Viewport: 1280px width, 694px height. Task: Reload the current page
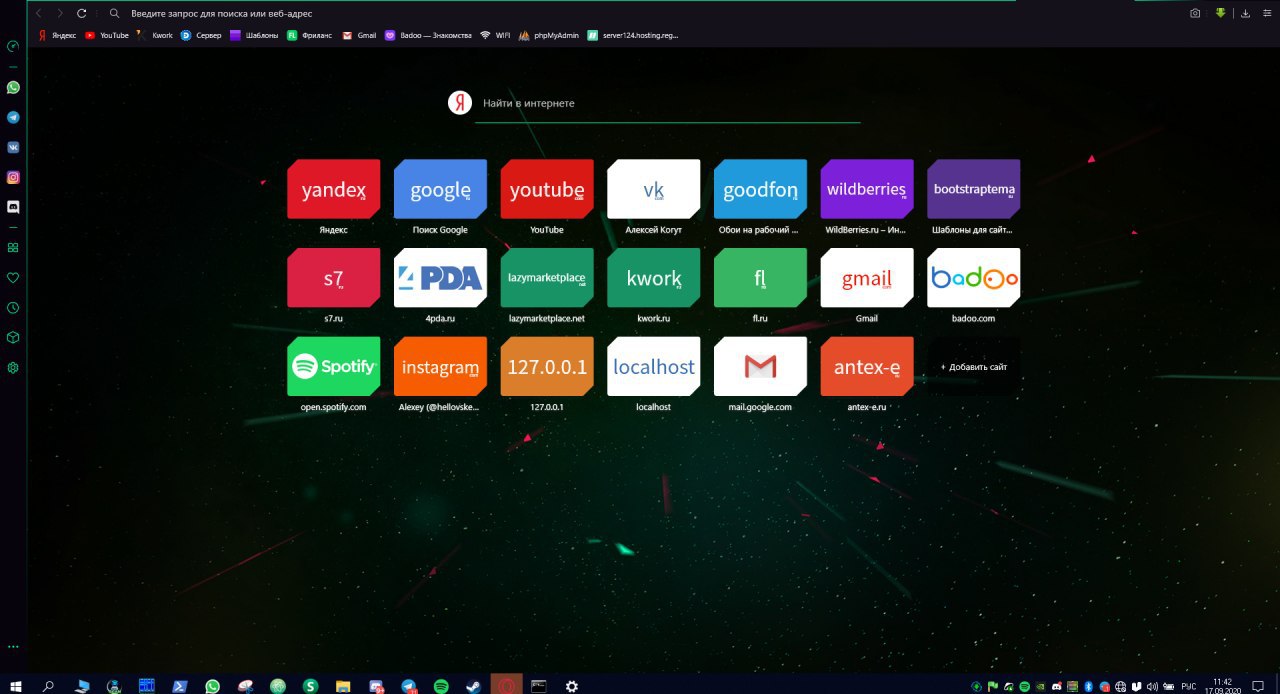pyautogui.click(x=81, y=13)
